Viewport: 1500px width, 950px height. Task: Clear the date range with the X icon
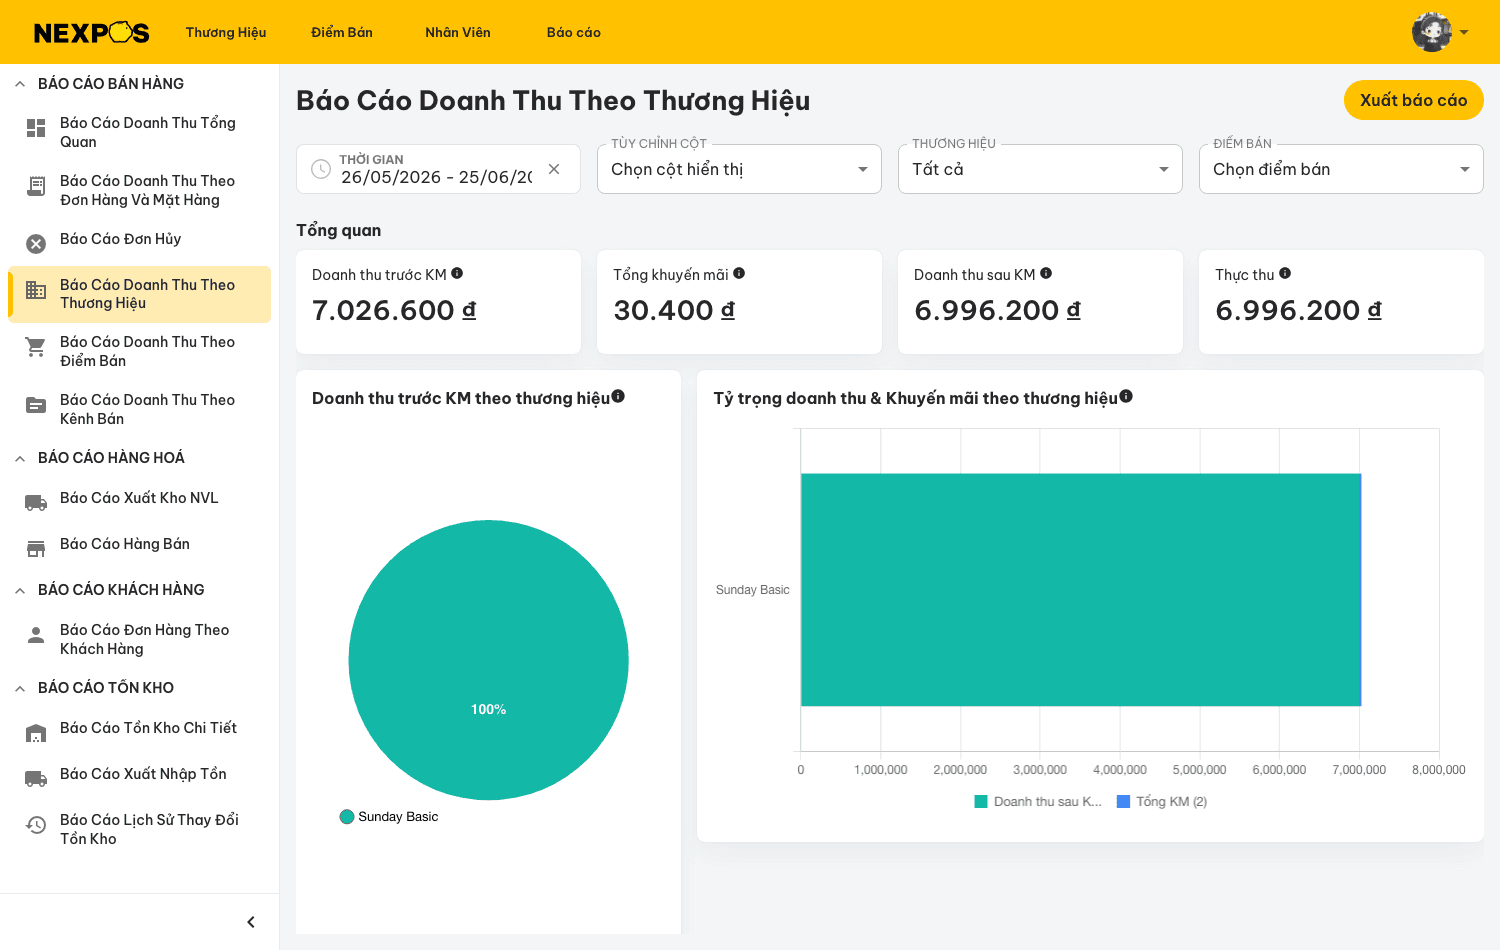[554, 169]
